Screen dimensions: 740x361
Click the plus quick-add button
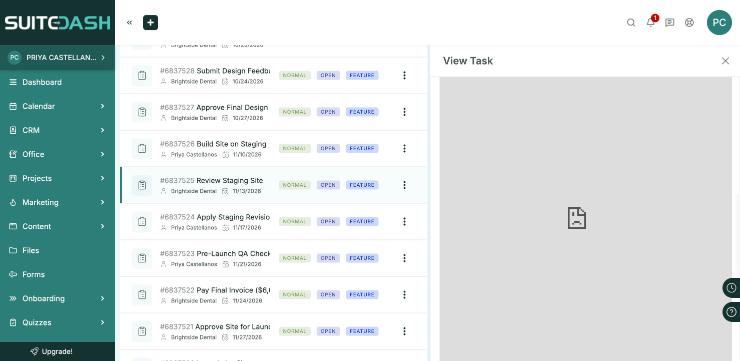click(x=151, y=22)
